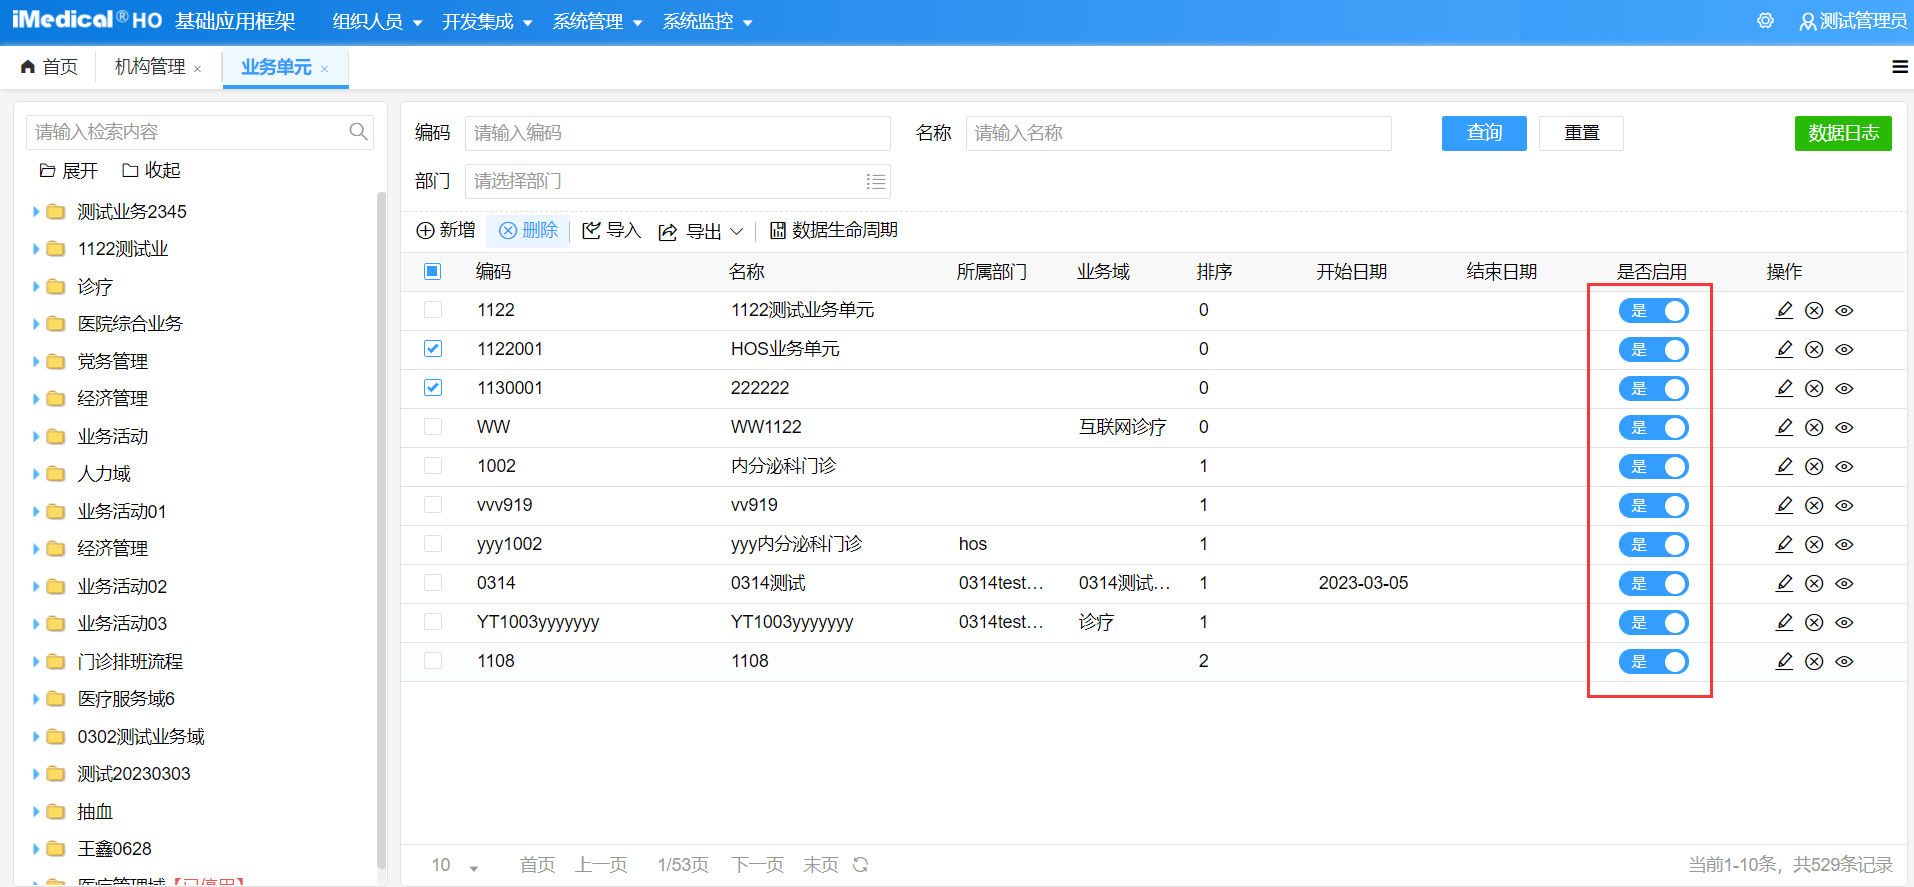Viewport: 1914px width, 887px height.
Task: Click the 导入 import button
Action: point(611,230)
